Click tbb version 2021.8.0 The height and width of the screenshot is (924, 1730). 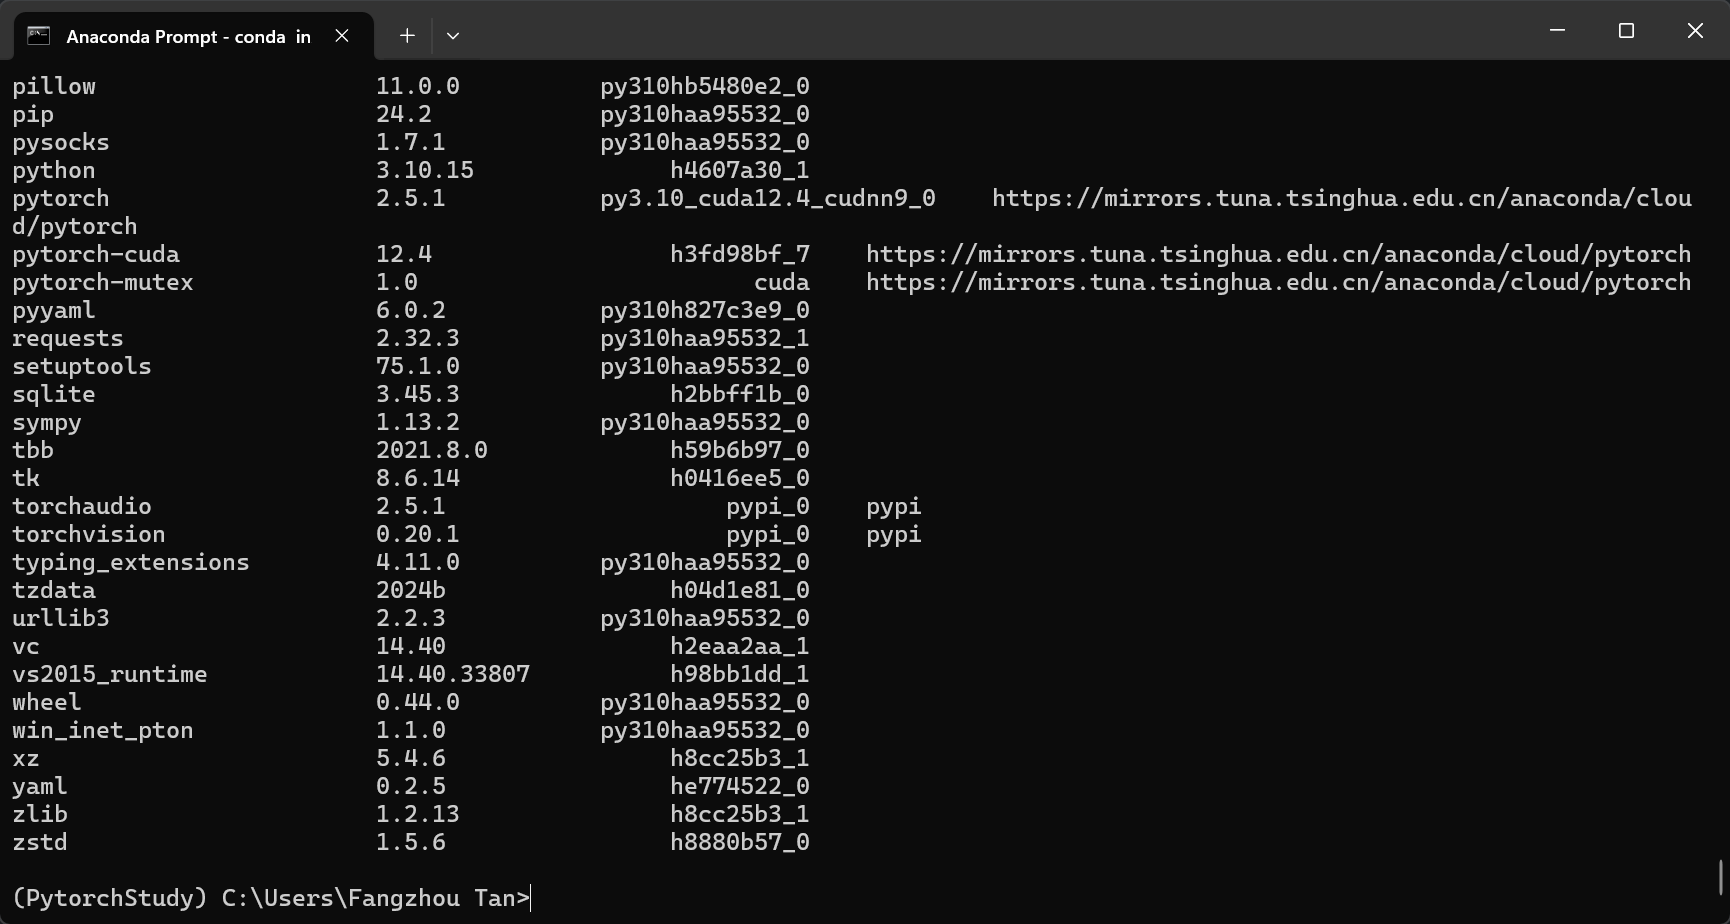[x=432, y=450]
